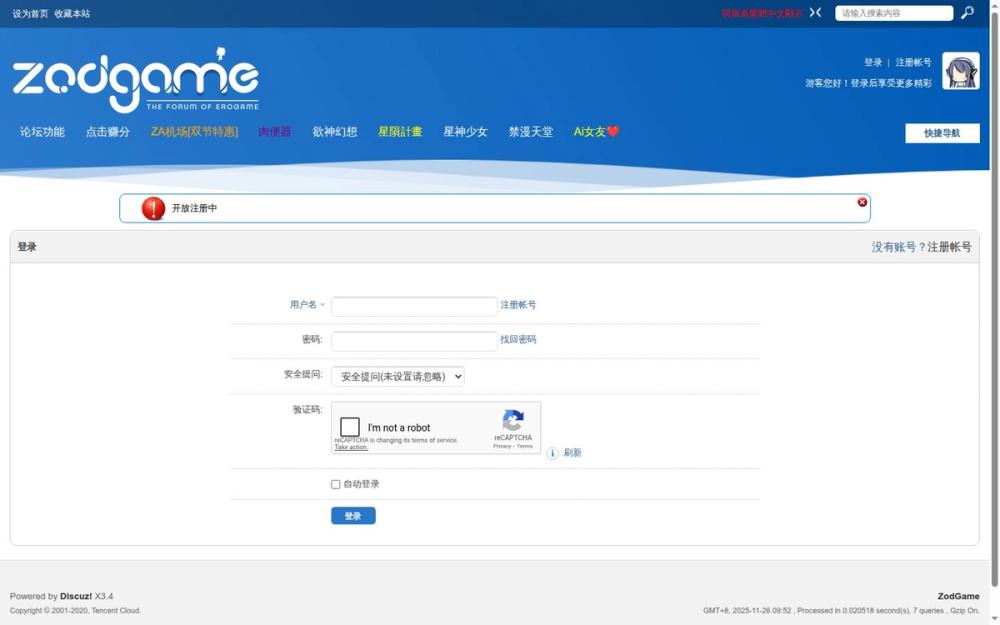
Task: Click the ZodGame logo
Action: [x=135, y=78]
